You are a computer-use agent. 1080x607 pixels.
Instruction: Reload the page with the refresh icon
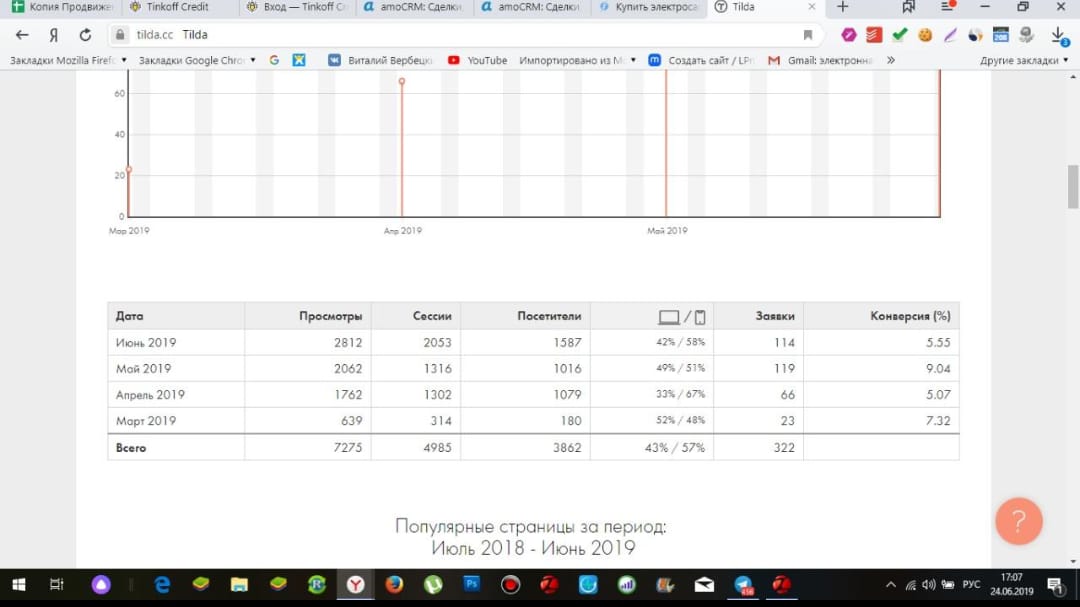click(x=85, y=35)
